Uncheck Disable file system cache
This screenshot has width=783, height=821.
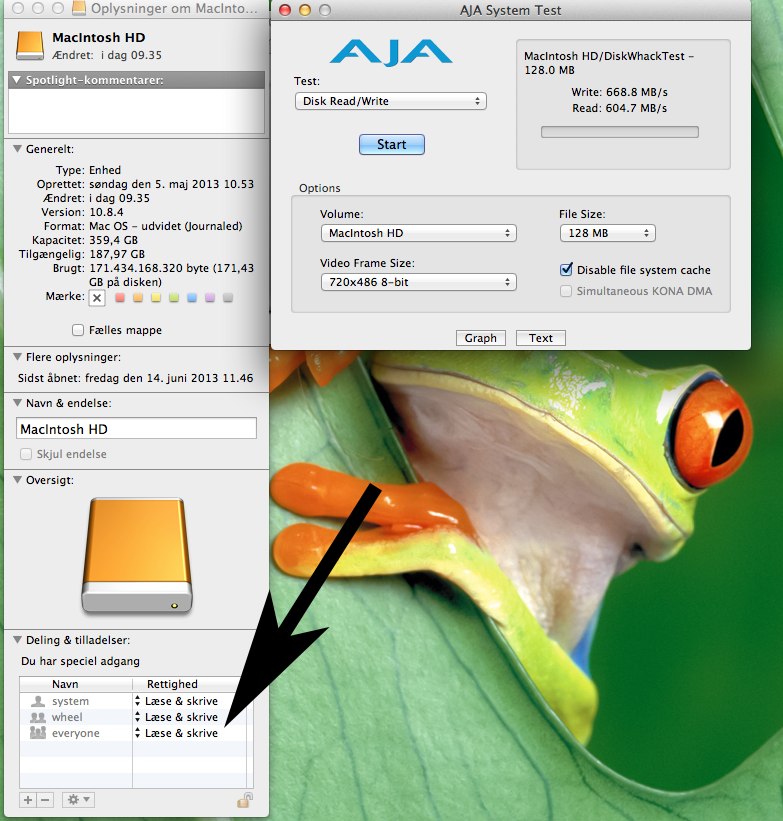pos(566,270)
